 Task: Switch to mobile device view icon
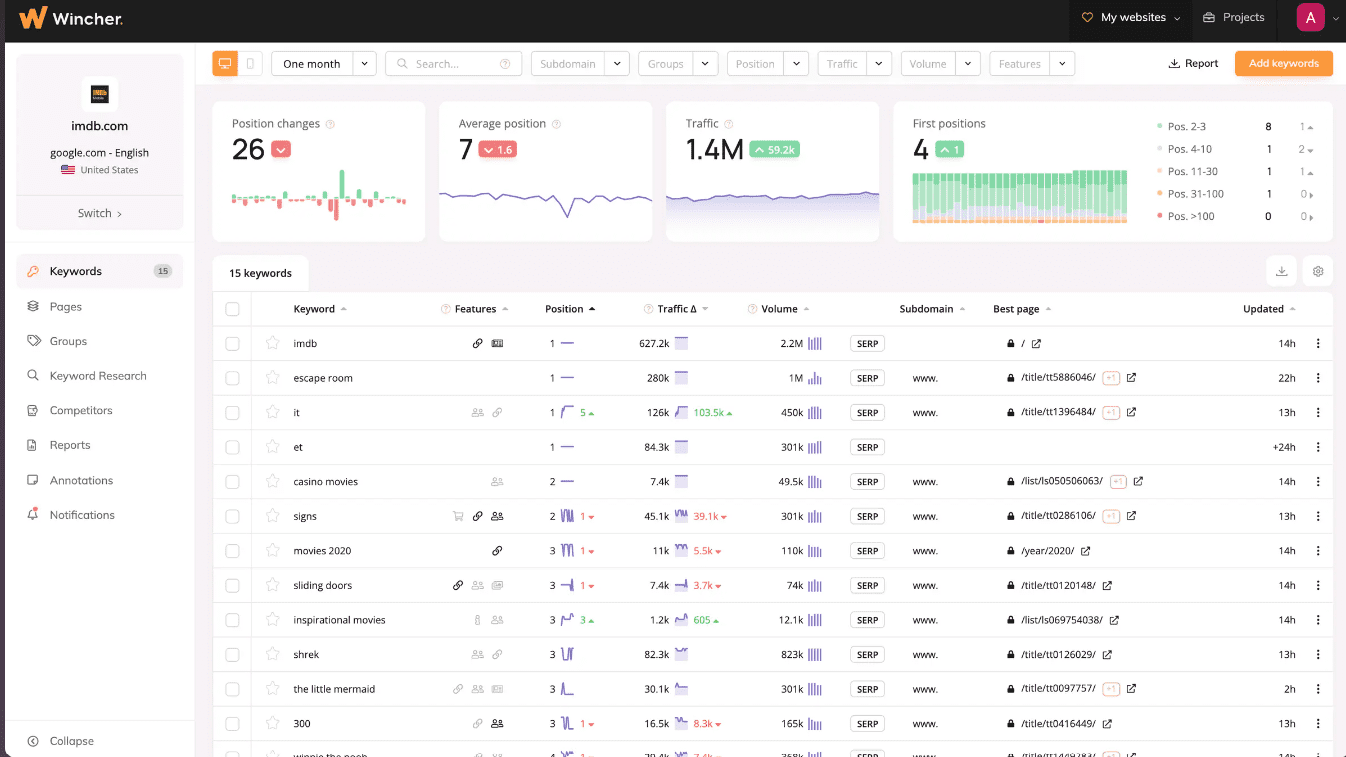click(x=250, y=64)
